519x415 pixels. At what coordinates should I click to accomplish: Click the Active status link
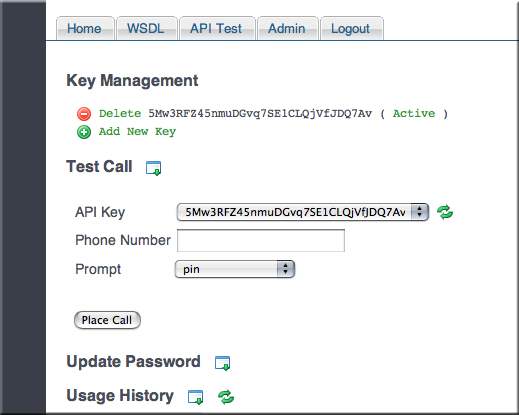click(x=414, y=114)
